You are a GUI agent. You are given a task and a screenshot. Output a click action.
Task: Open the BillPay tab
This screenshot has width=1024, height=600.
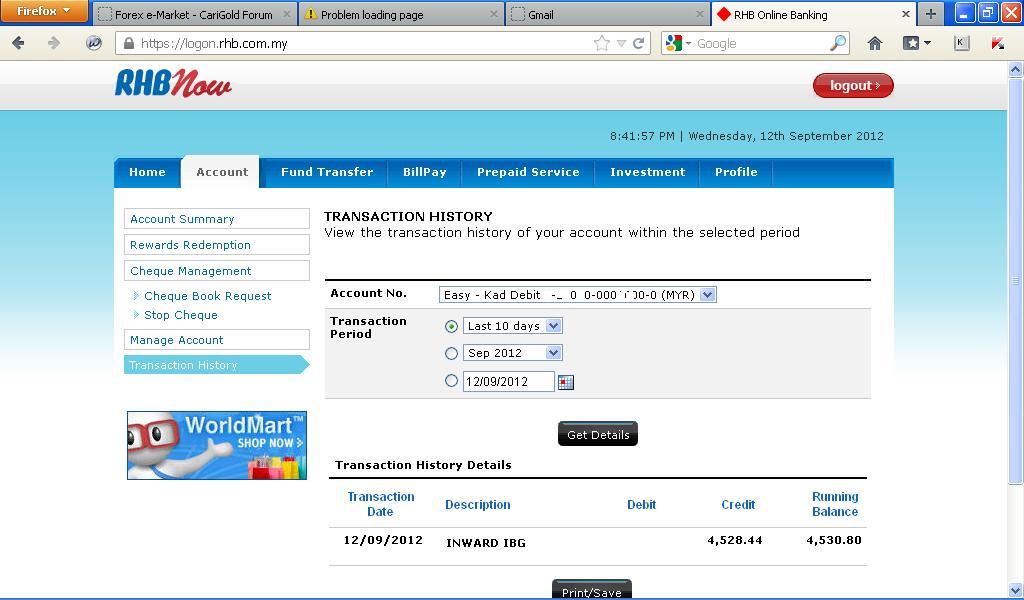(424, 172)
